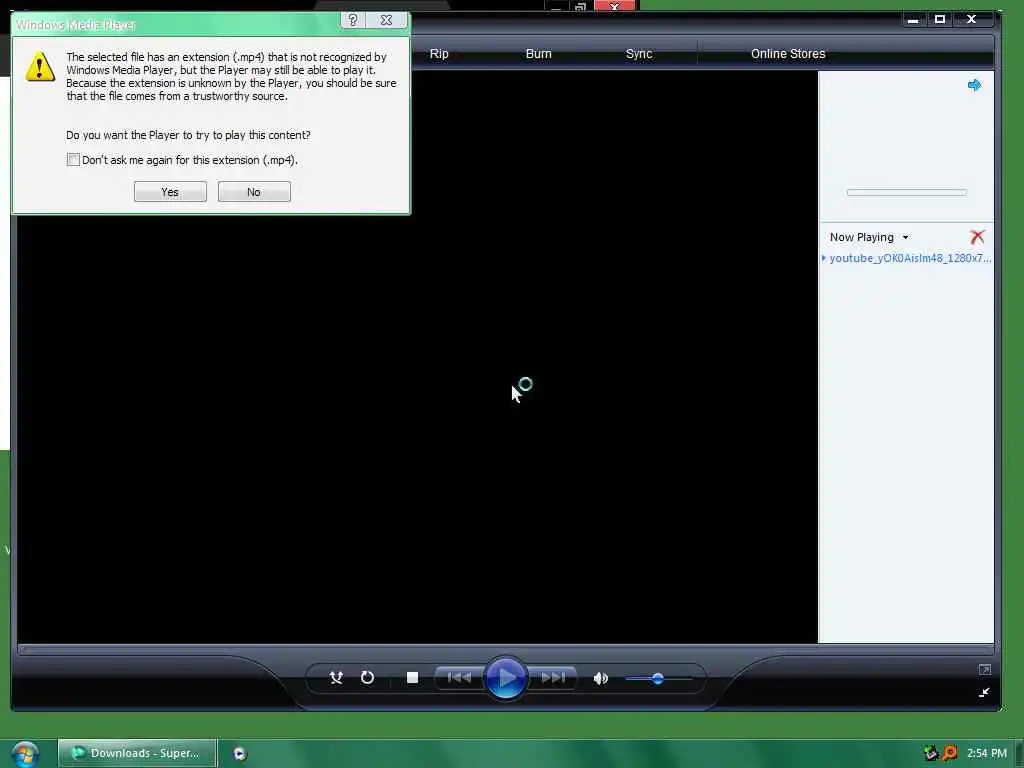Minimize the Media Player window
1024x768 pixels.
(x=913, y=20)
